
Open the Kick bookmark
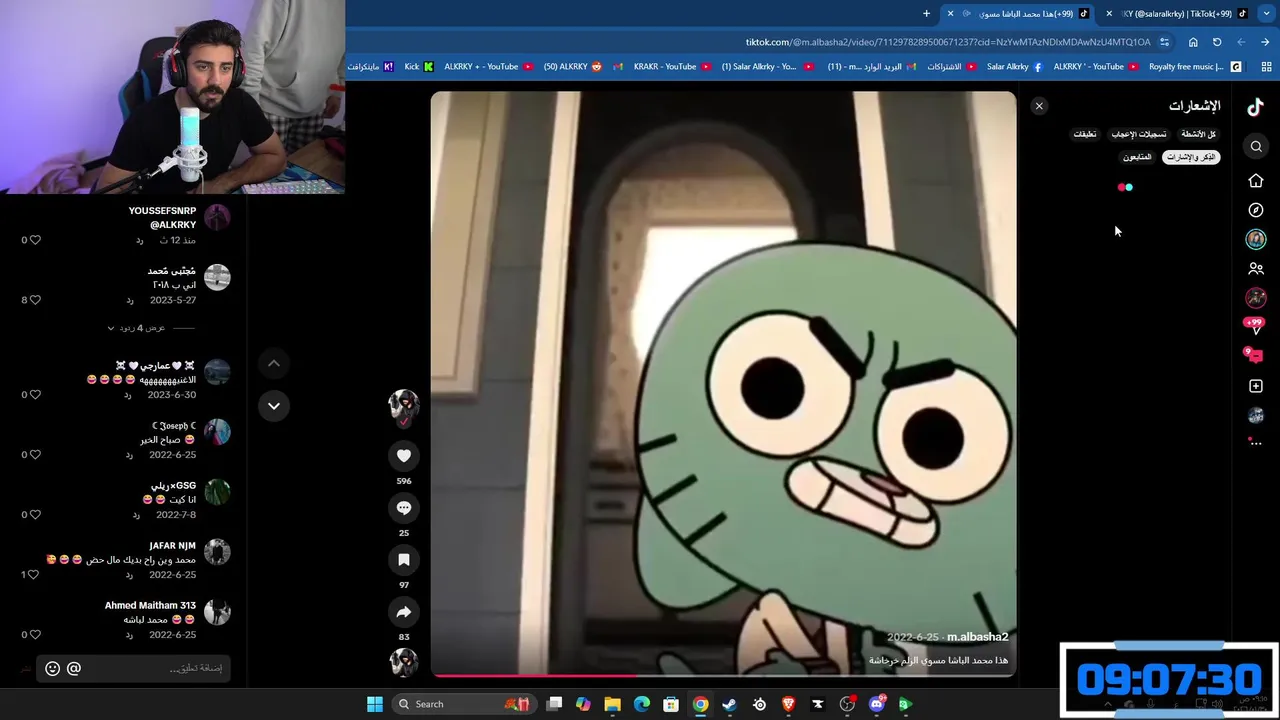pos(419,67)
